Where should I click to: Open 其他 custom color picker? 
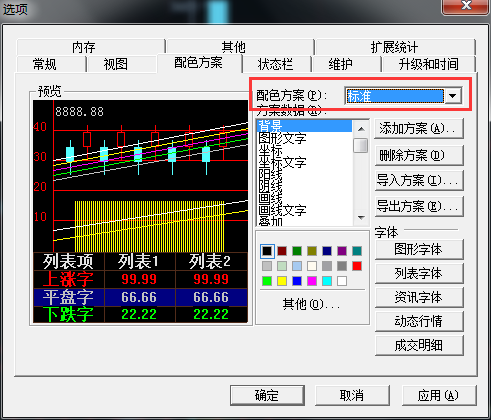pos(311,304)
